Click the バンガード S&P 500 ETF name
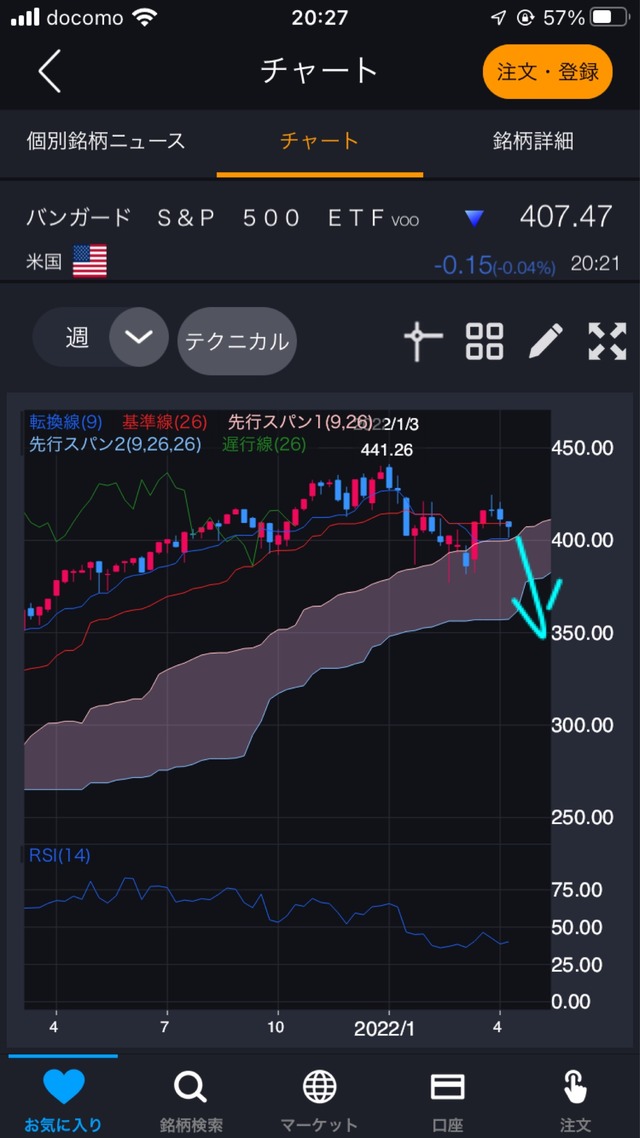The height and width of the screenshot is (1138, 640). 205,218
